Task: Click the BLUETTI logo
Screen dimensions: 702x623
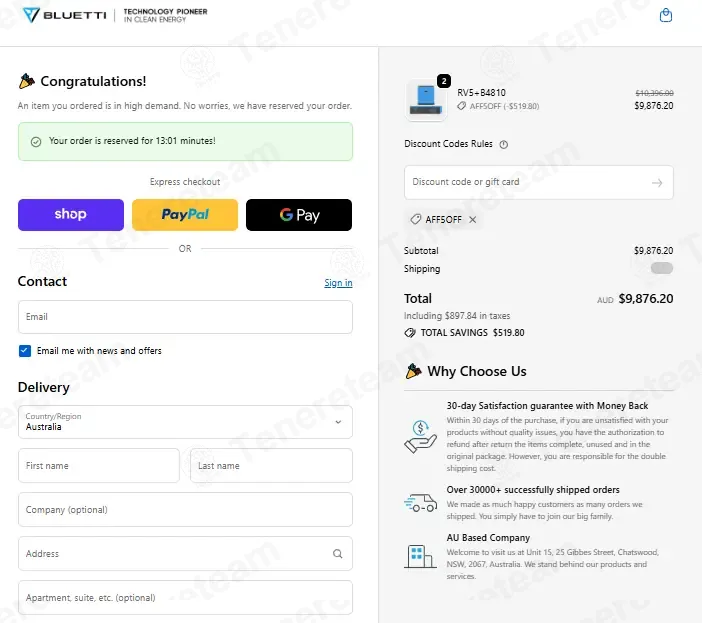Action: point(65,15)
